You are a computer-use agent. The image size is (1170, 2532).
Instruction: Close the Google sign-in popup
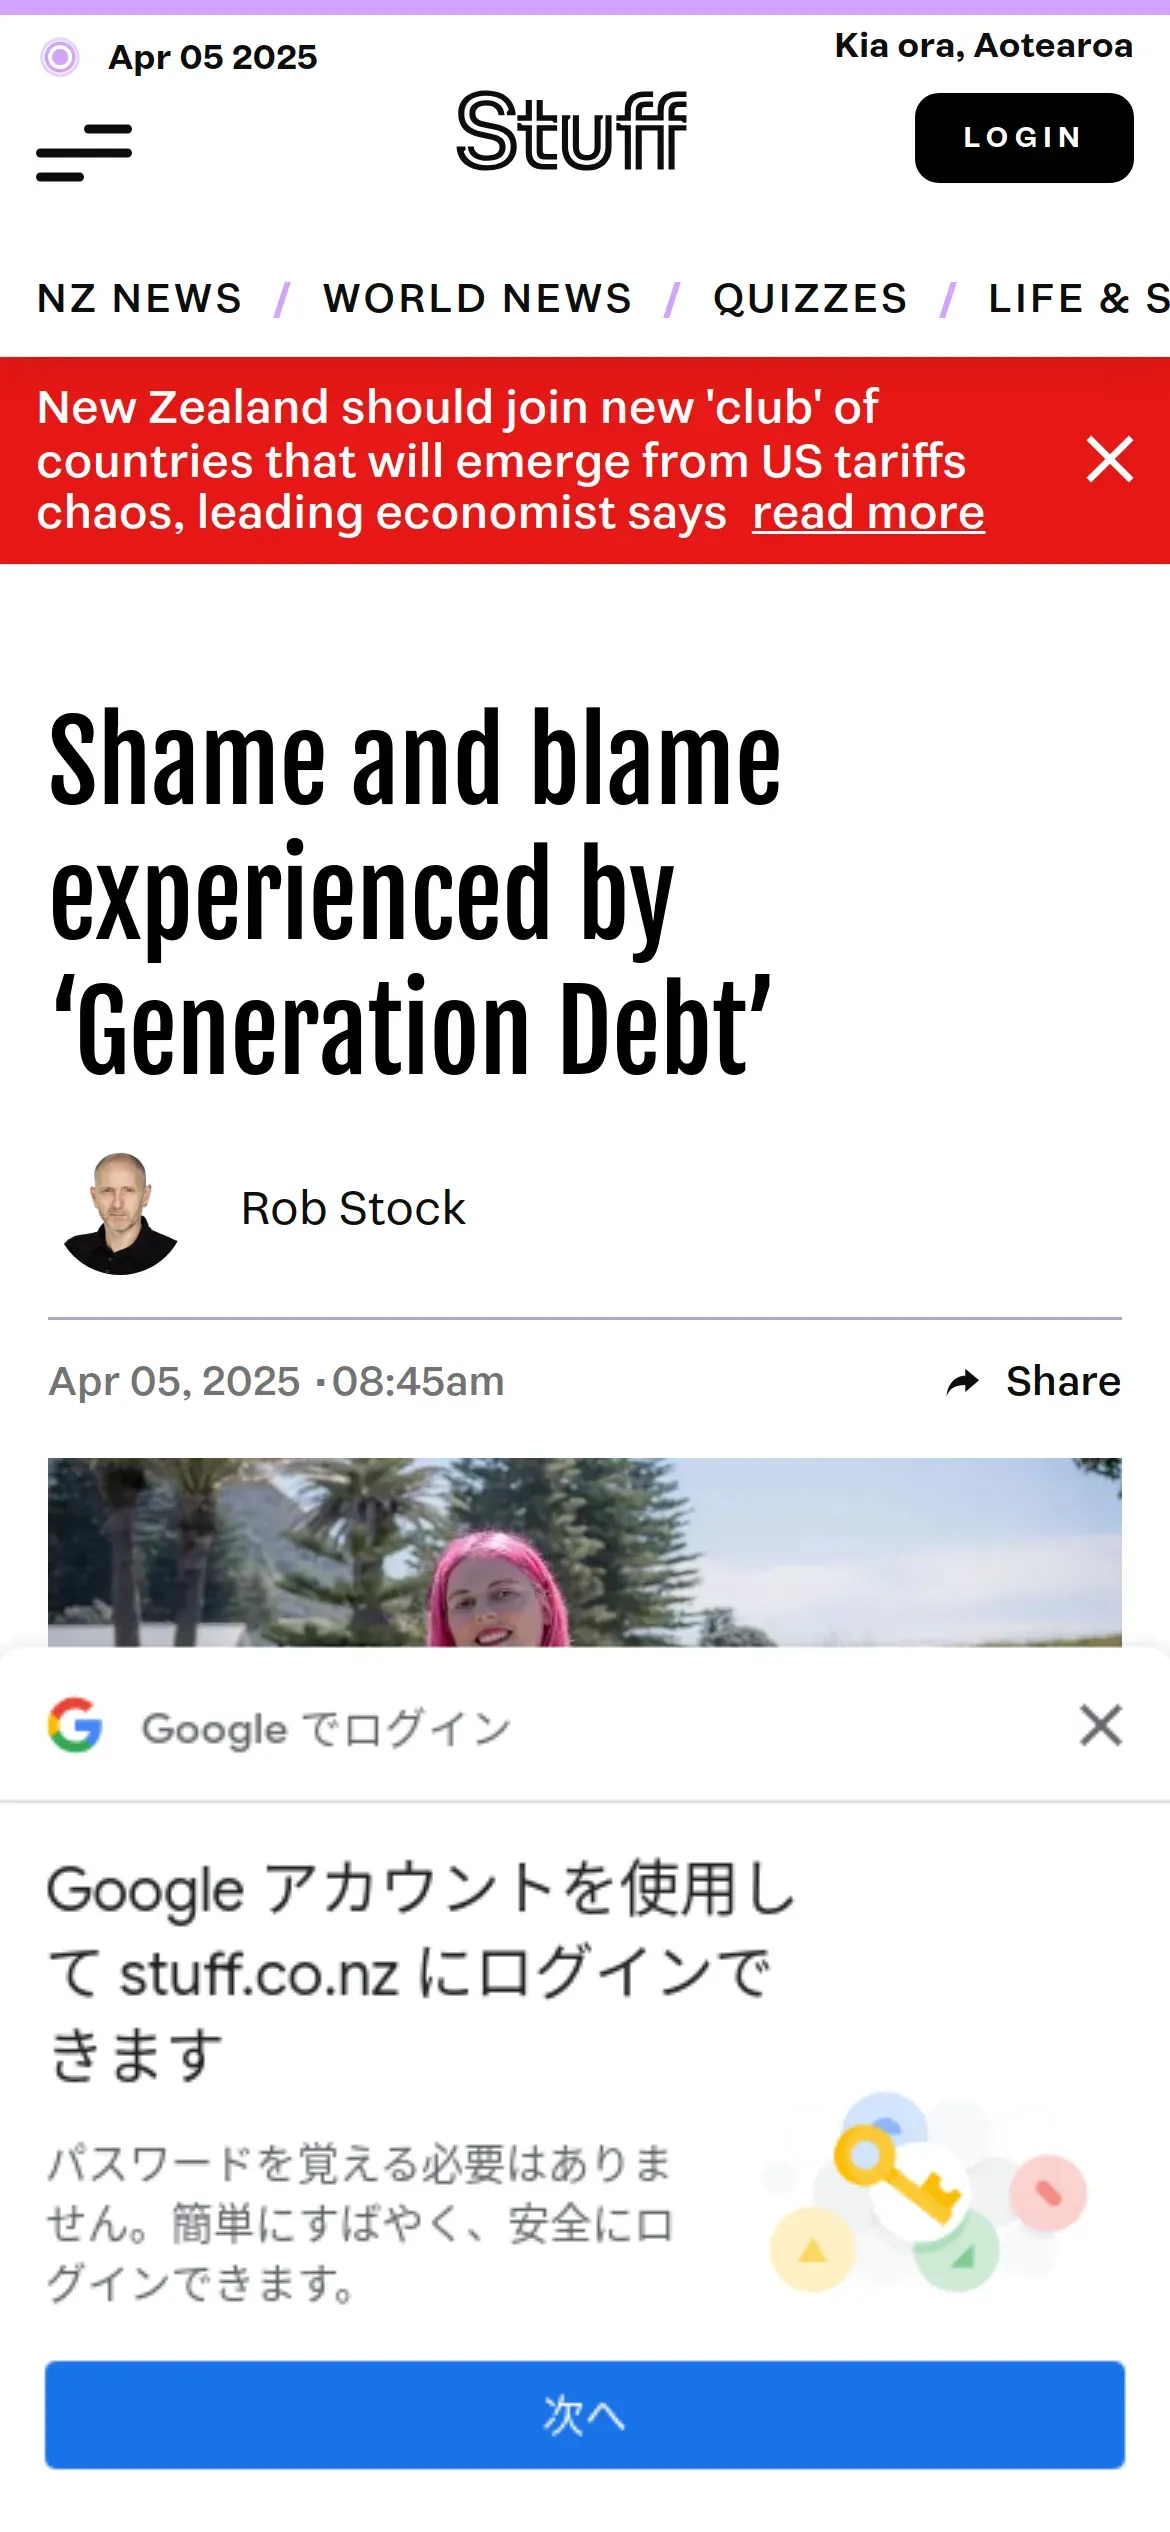tap(1101, 1725)
